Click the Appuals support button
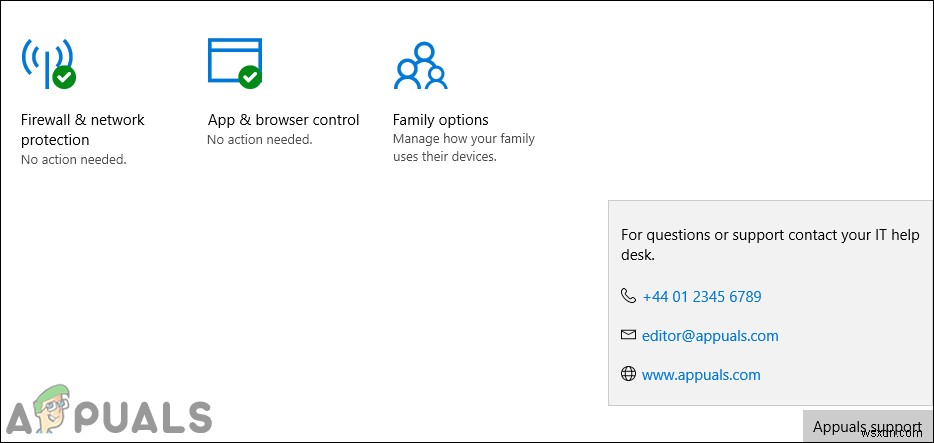This screenshot has height=443, width=934. (867, 427)
